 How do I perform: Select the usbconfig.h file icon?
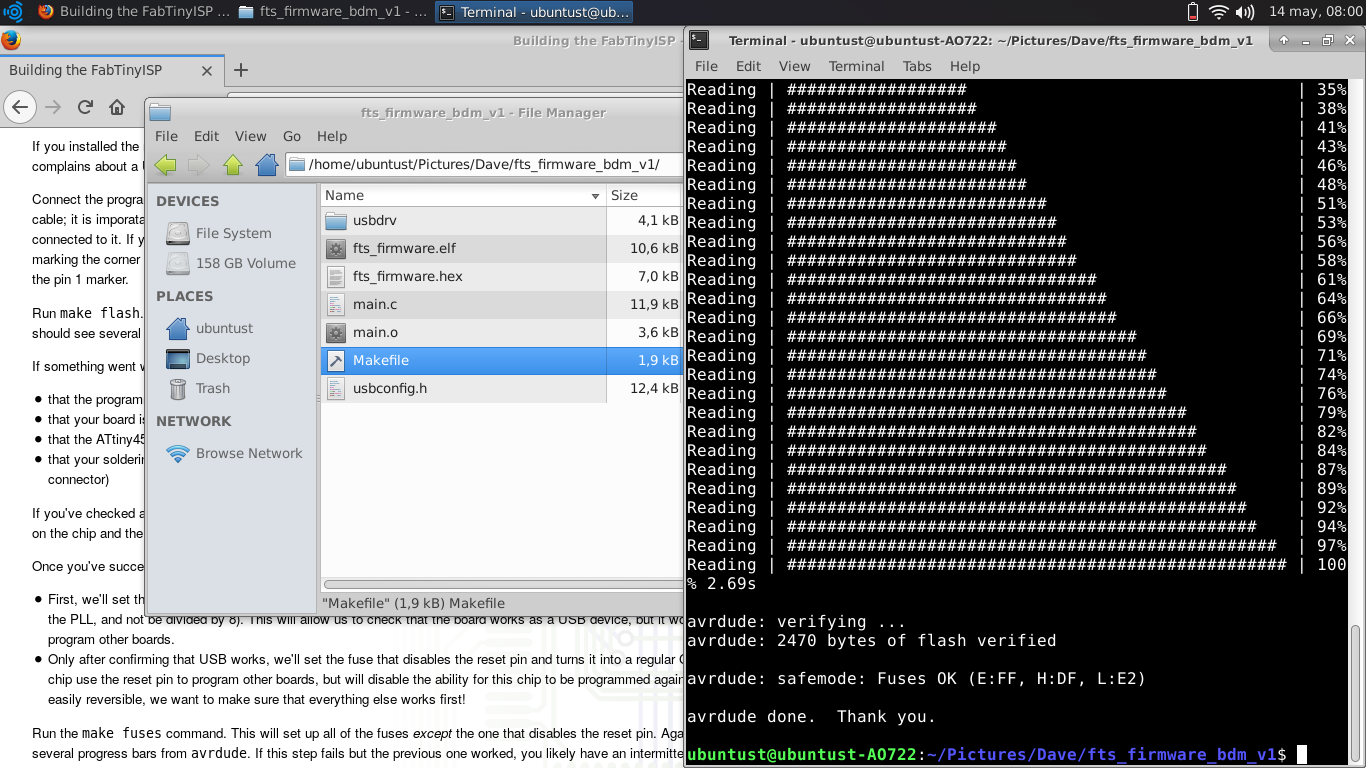(336, 388)
